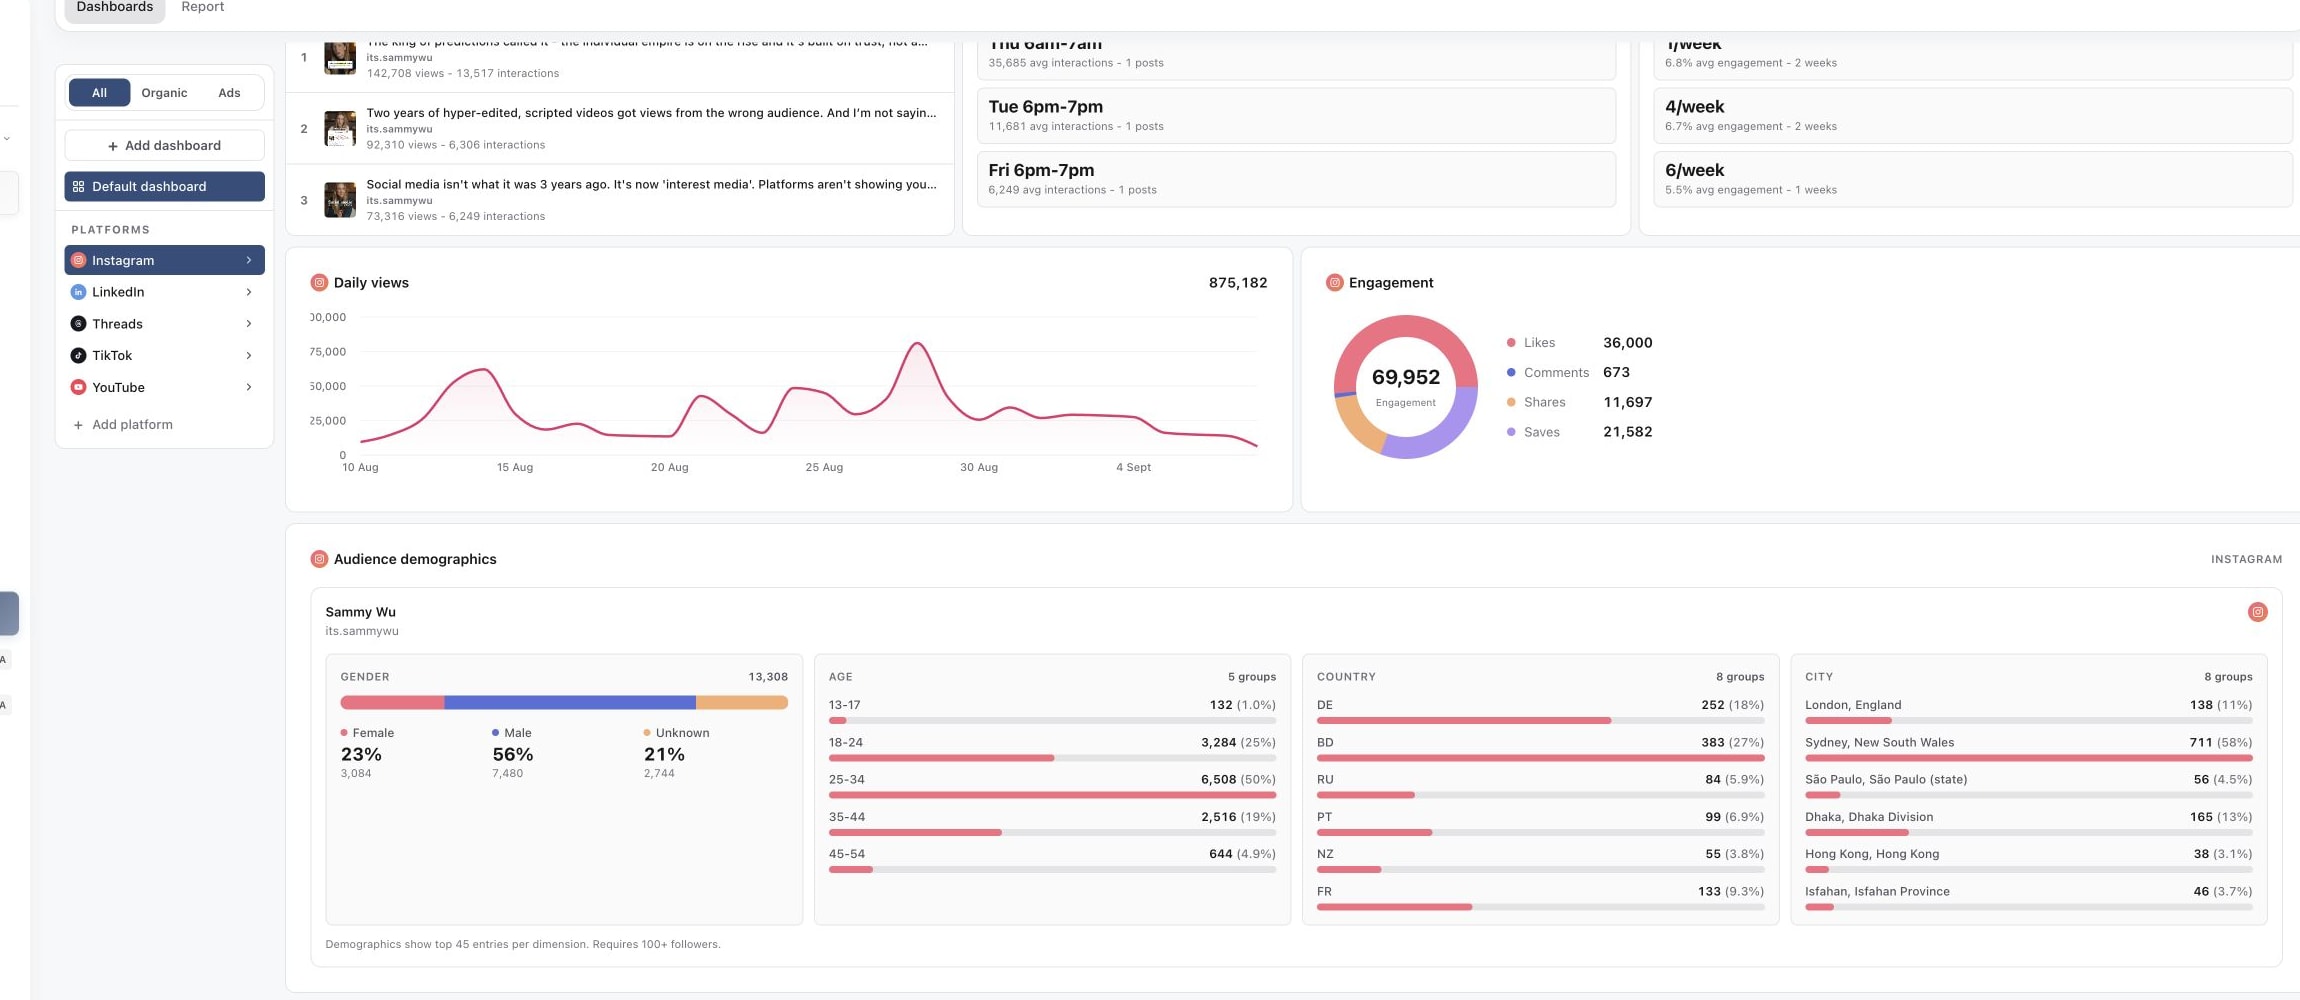Open the thumbnail of post ranked 3

click(340, 200)
